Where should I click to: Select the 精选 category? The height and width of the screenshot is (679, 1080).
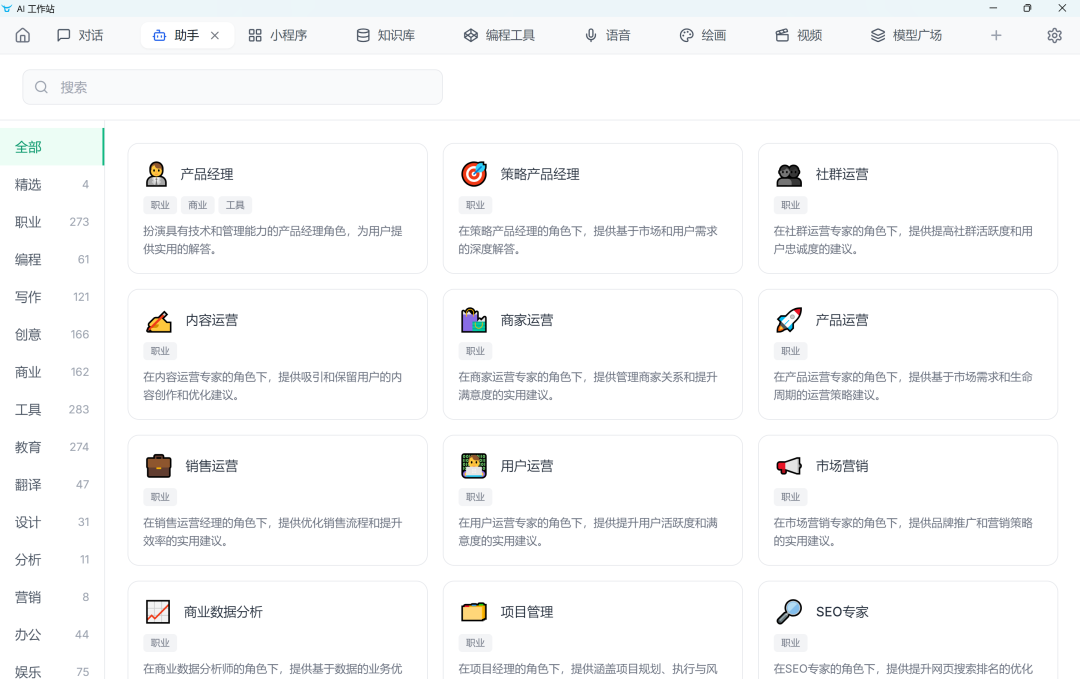pos(52,185)
